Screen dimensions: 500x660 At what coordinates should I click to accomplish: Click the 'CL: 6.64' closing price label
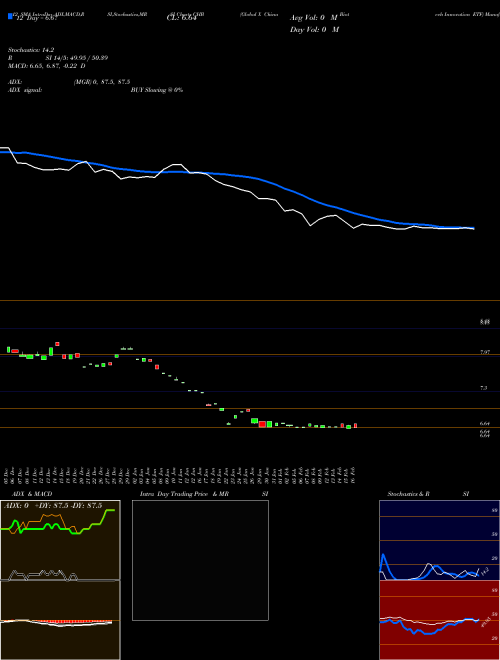pos(182,18)
